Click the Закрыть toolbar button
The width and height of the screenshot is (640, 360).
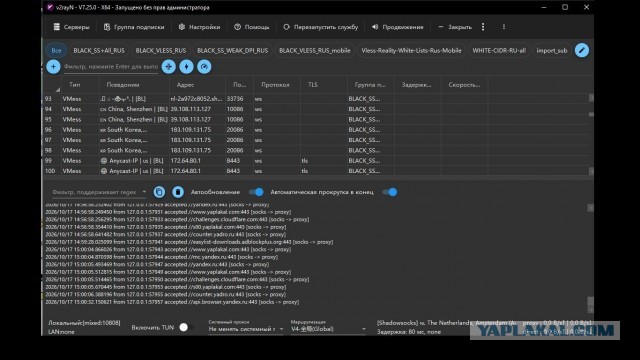coord(455,27)
